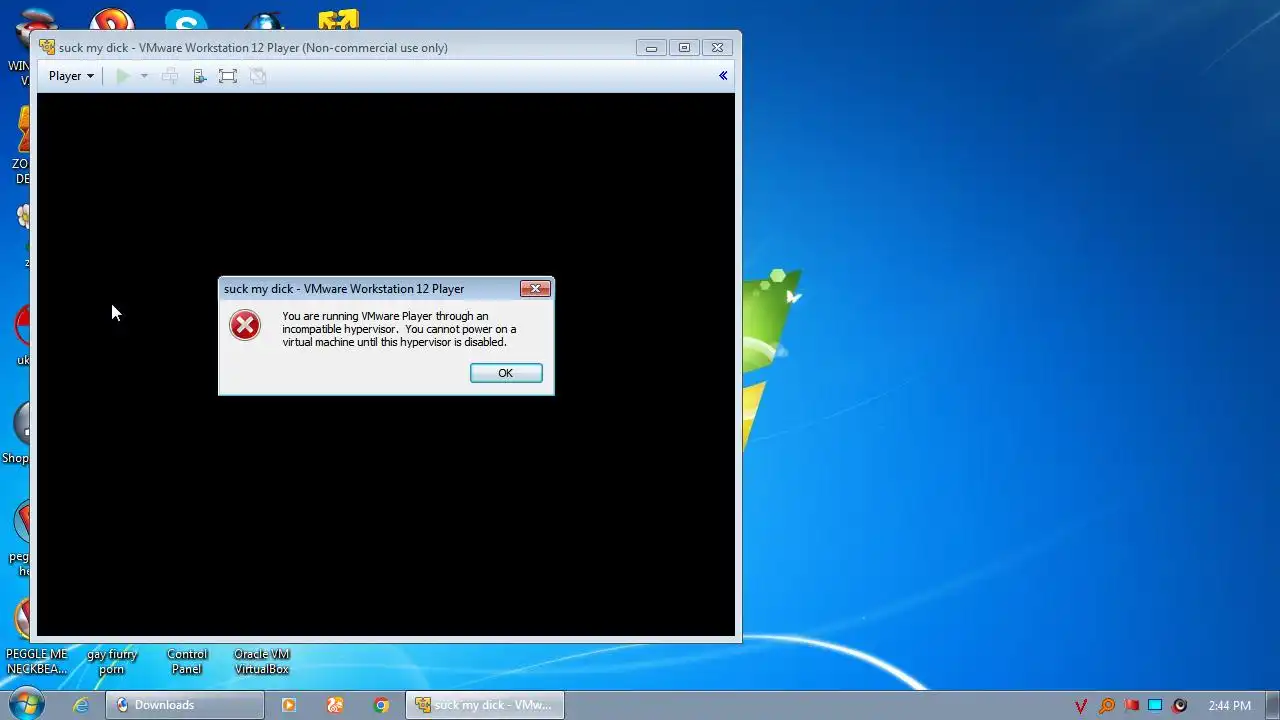The width and height of the screenshot is (1280, 720).
Task: Click the green Power On play icon
Action: (122, 76)
